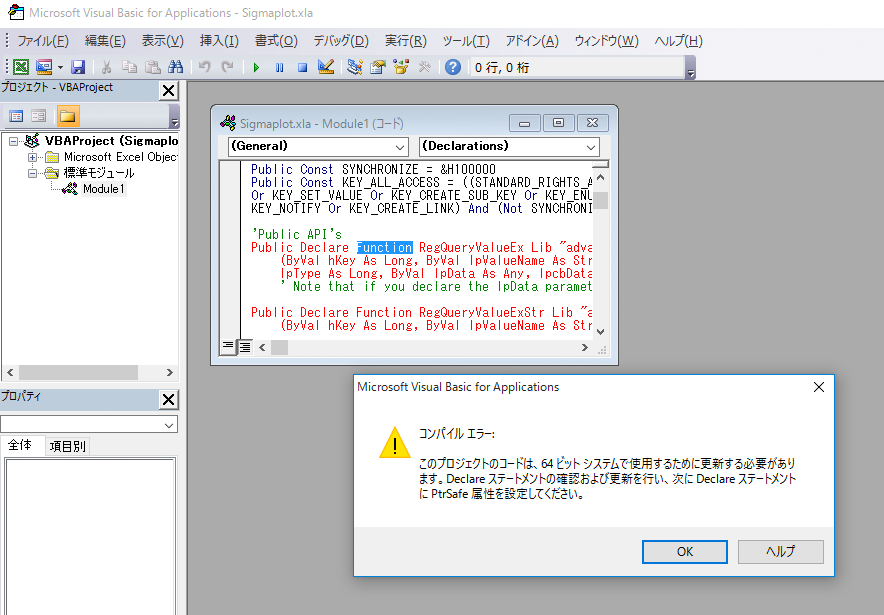Open the Insert UserForm dropdown arrow
Image resolution: width=884 pixels, height=615 pixels.
pyautogui.click(x=60, y=68)
